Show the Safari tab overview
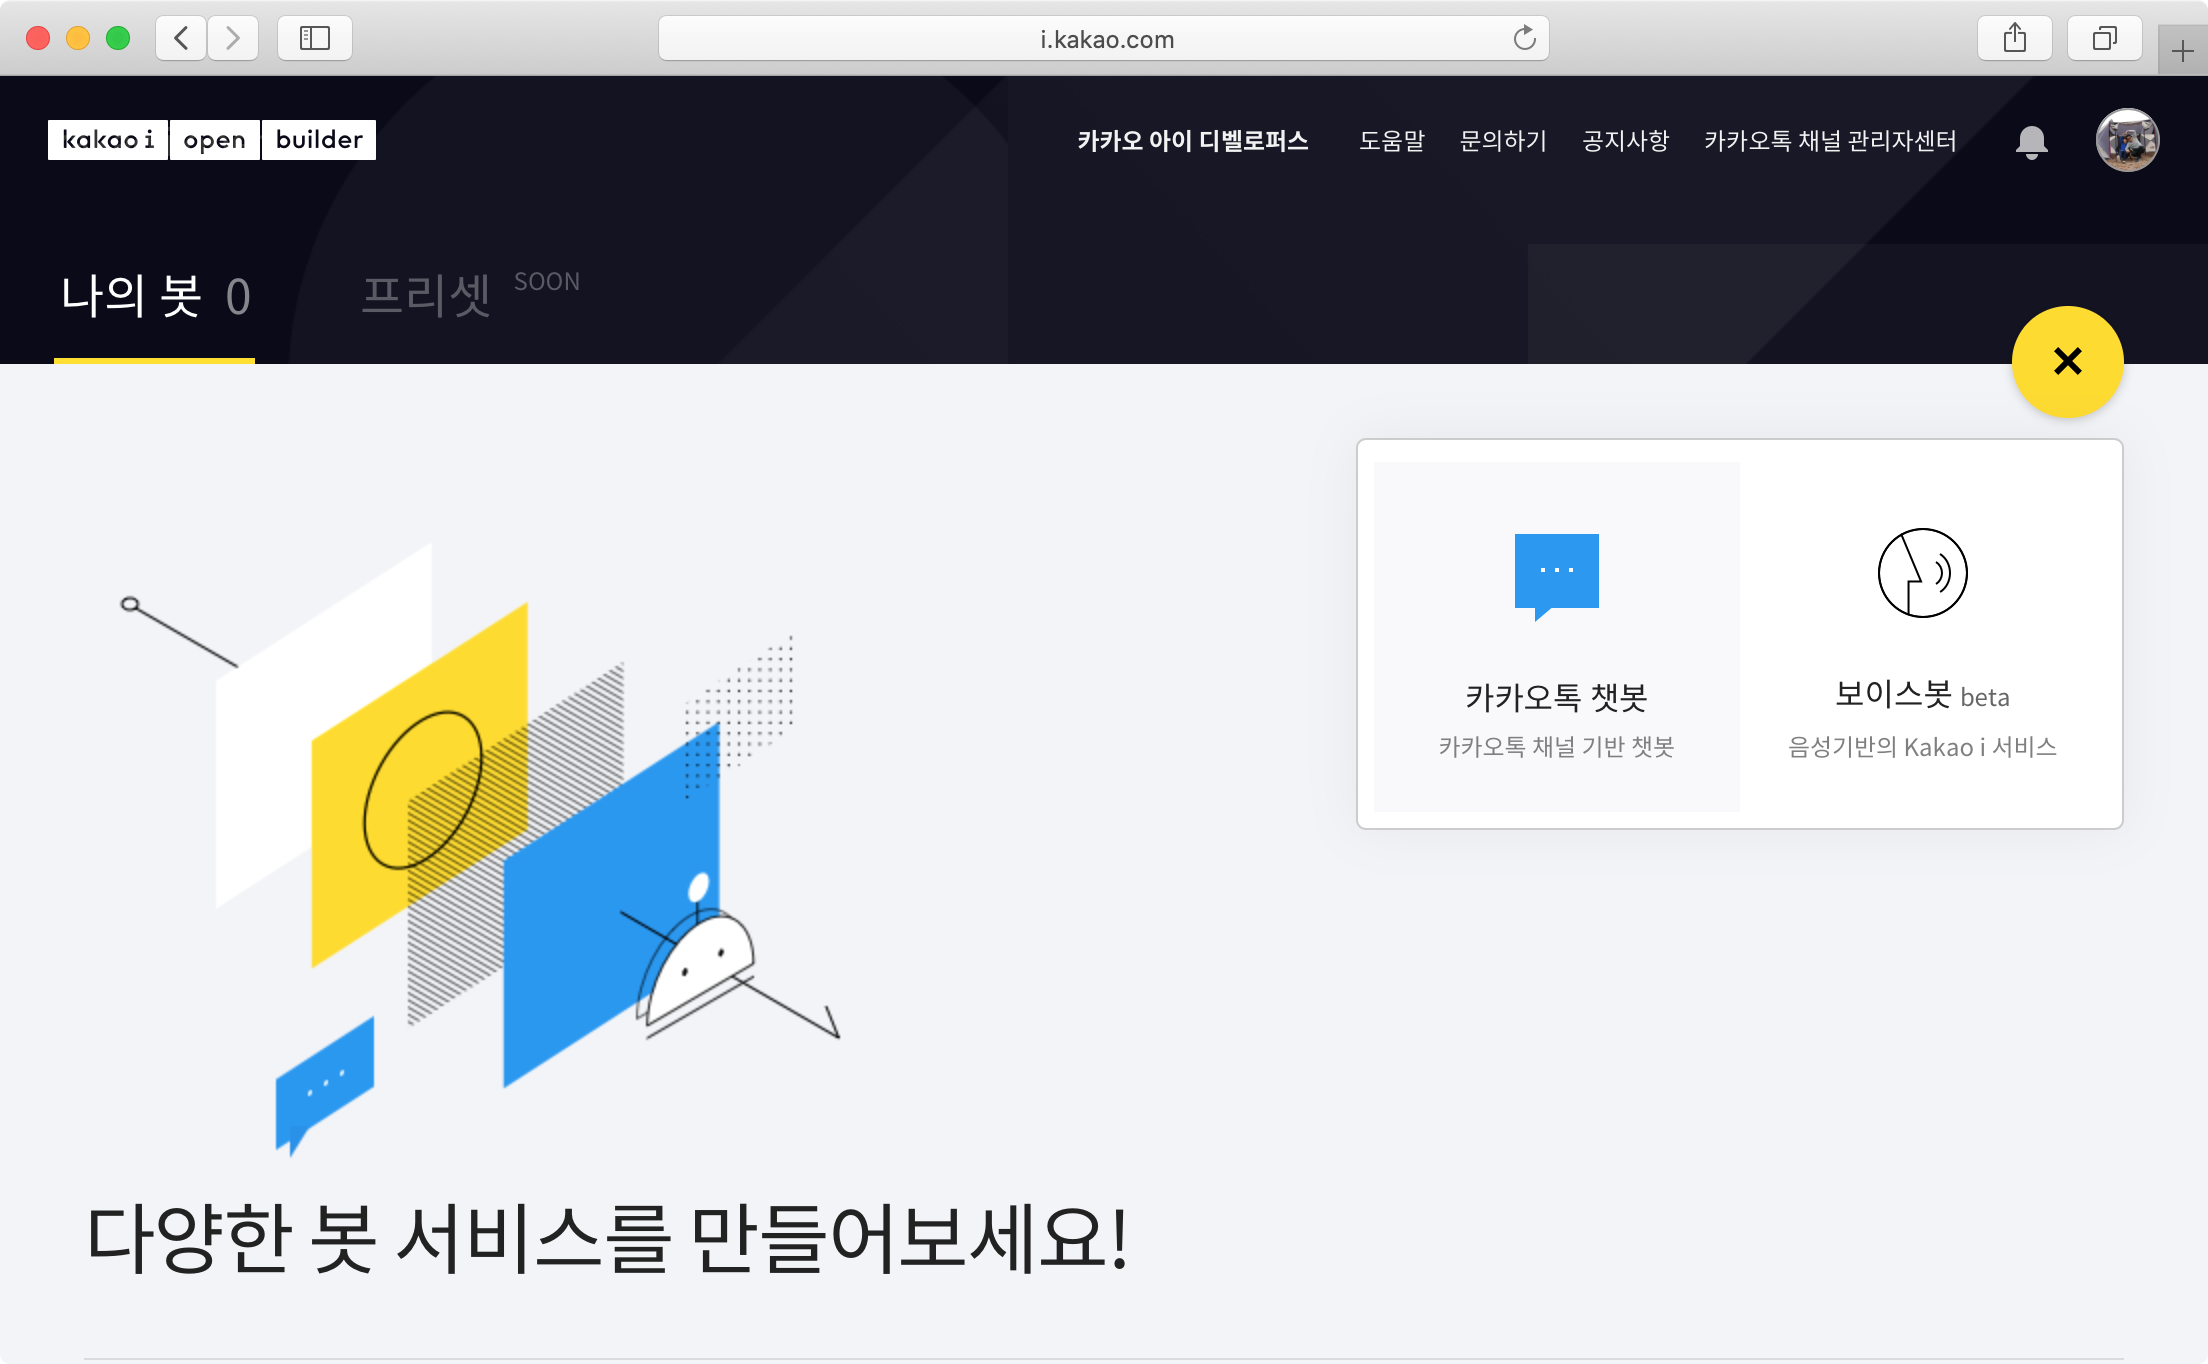The image size is (2208, 1364). pos(2104,39)
